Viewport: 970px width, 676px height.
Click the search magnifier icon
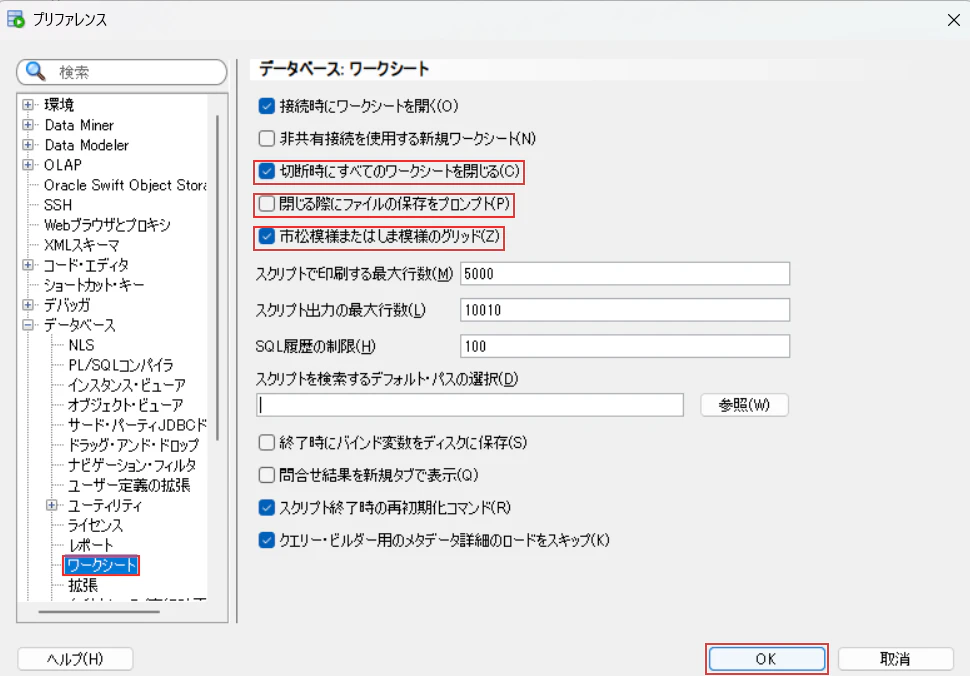(35, 72)
